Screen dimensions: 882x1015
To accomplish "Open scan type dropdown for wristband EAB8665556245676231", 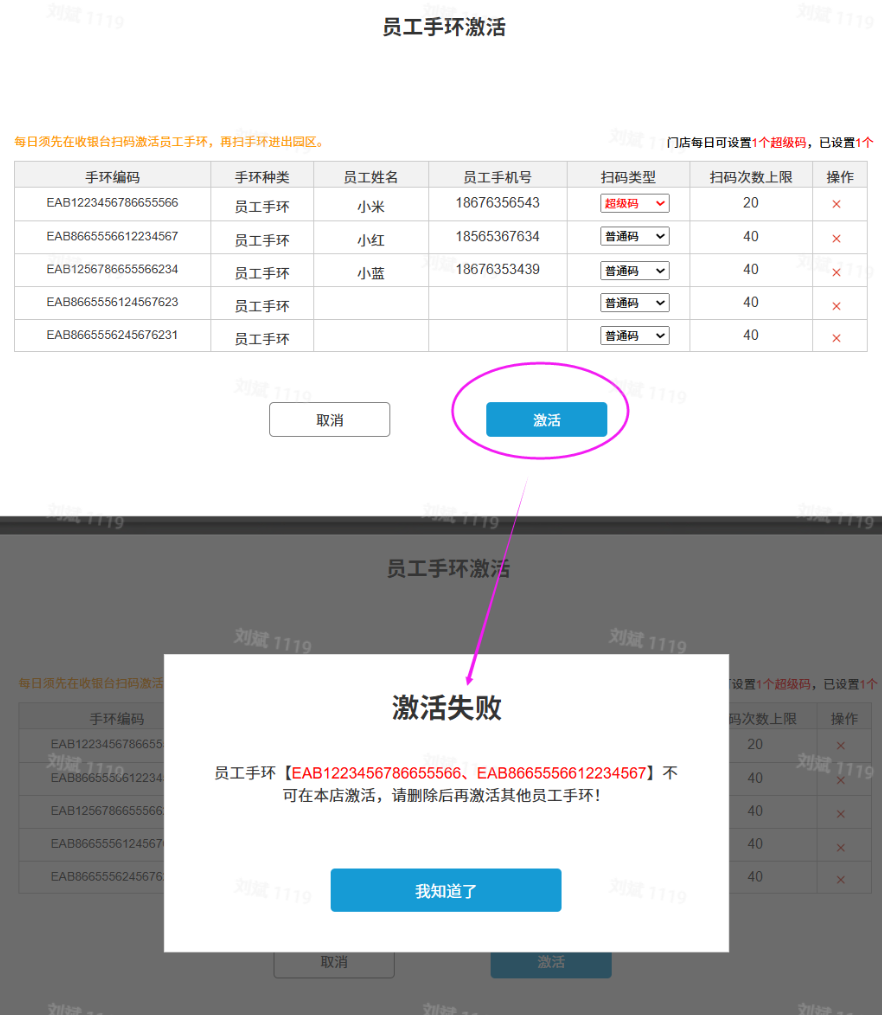I will tap(634, 336).
